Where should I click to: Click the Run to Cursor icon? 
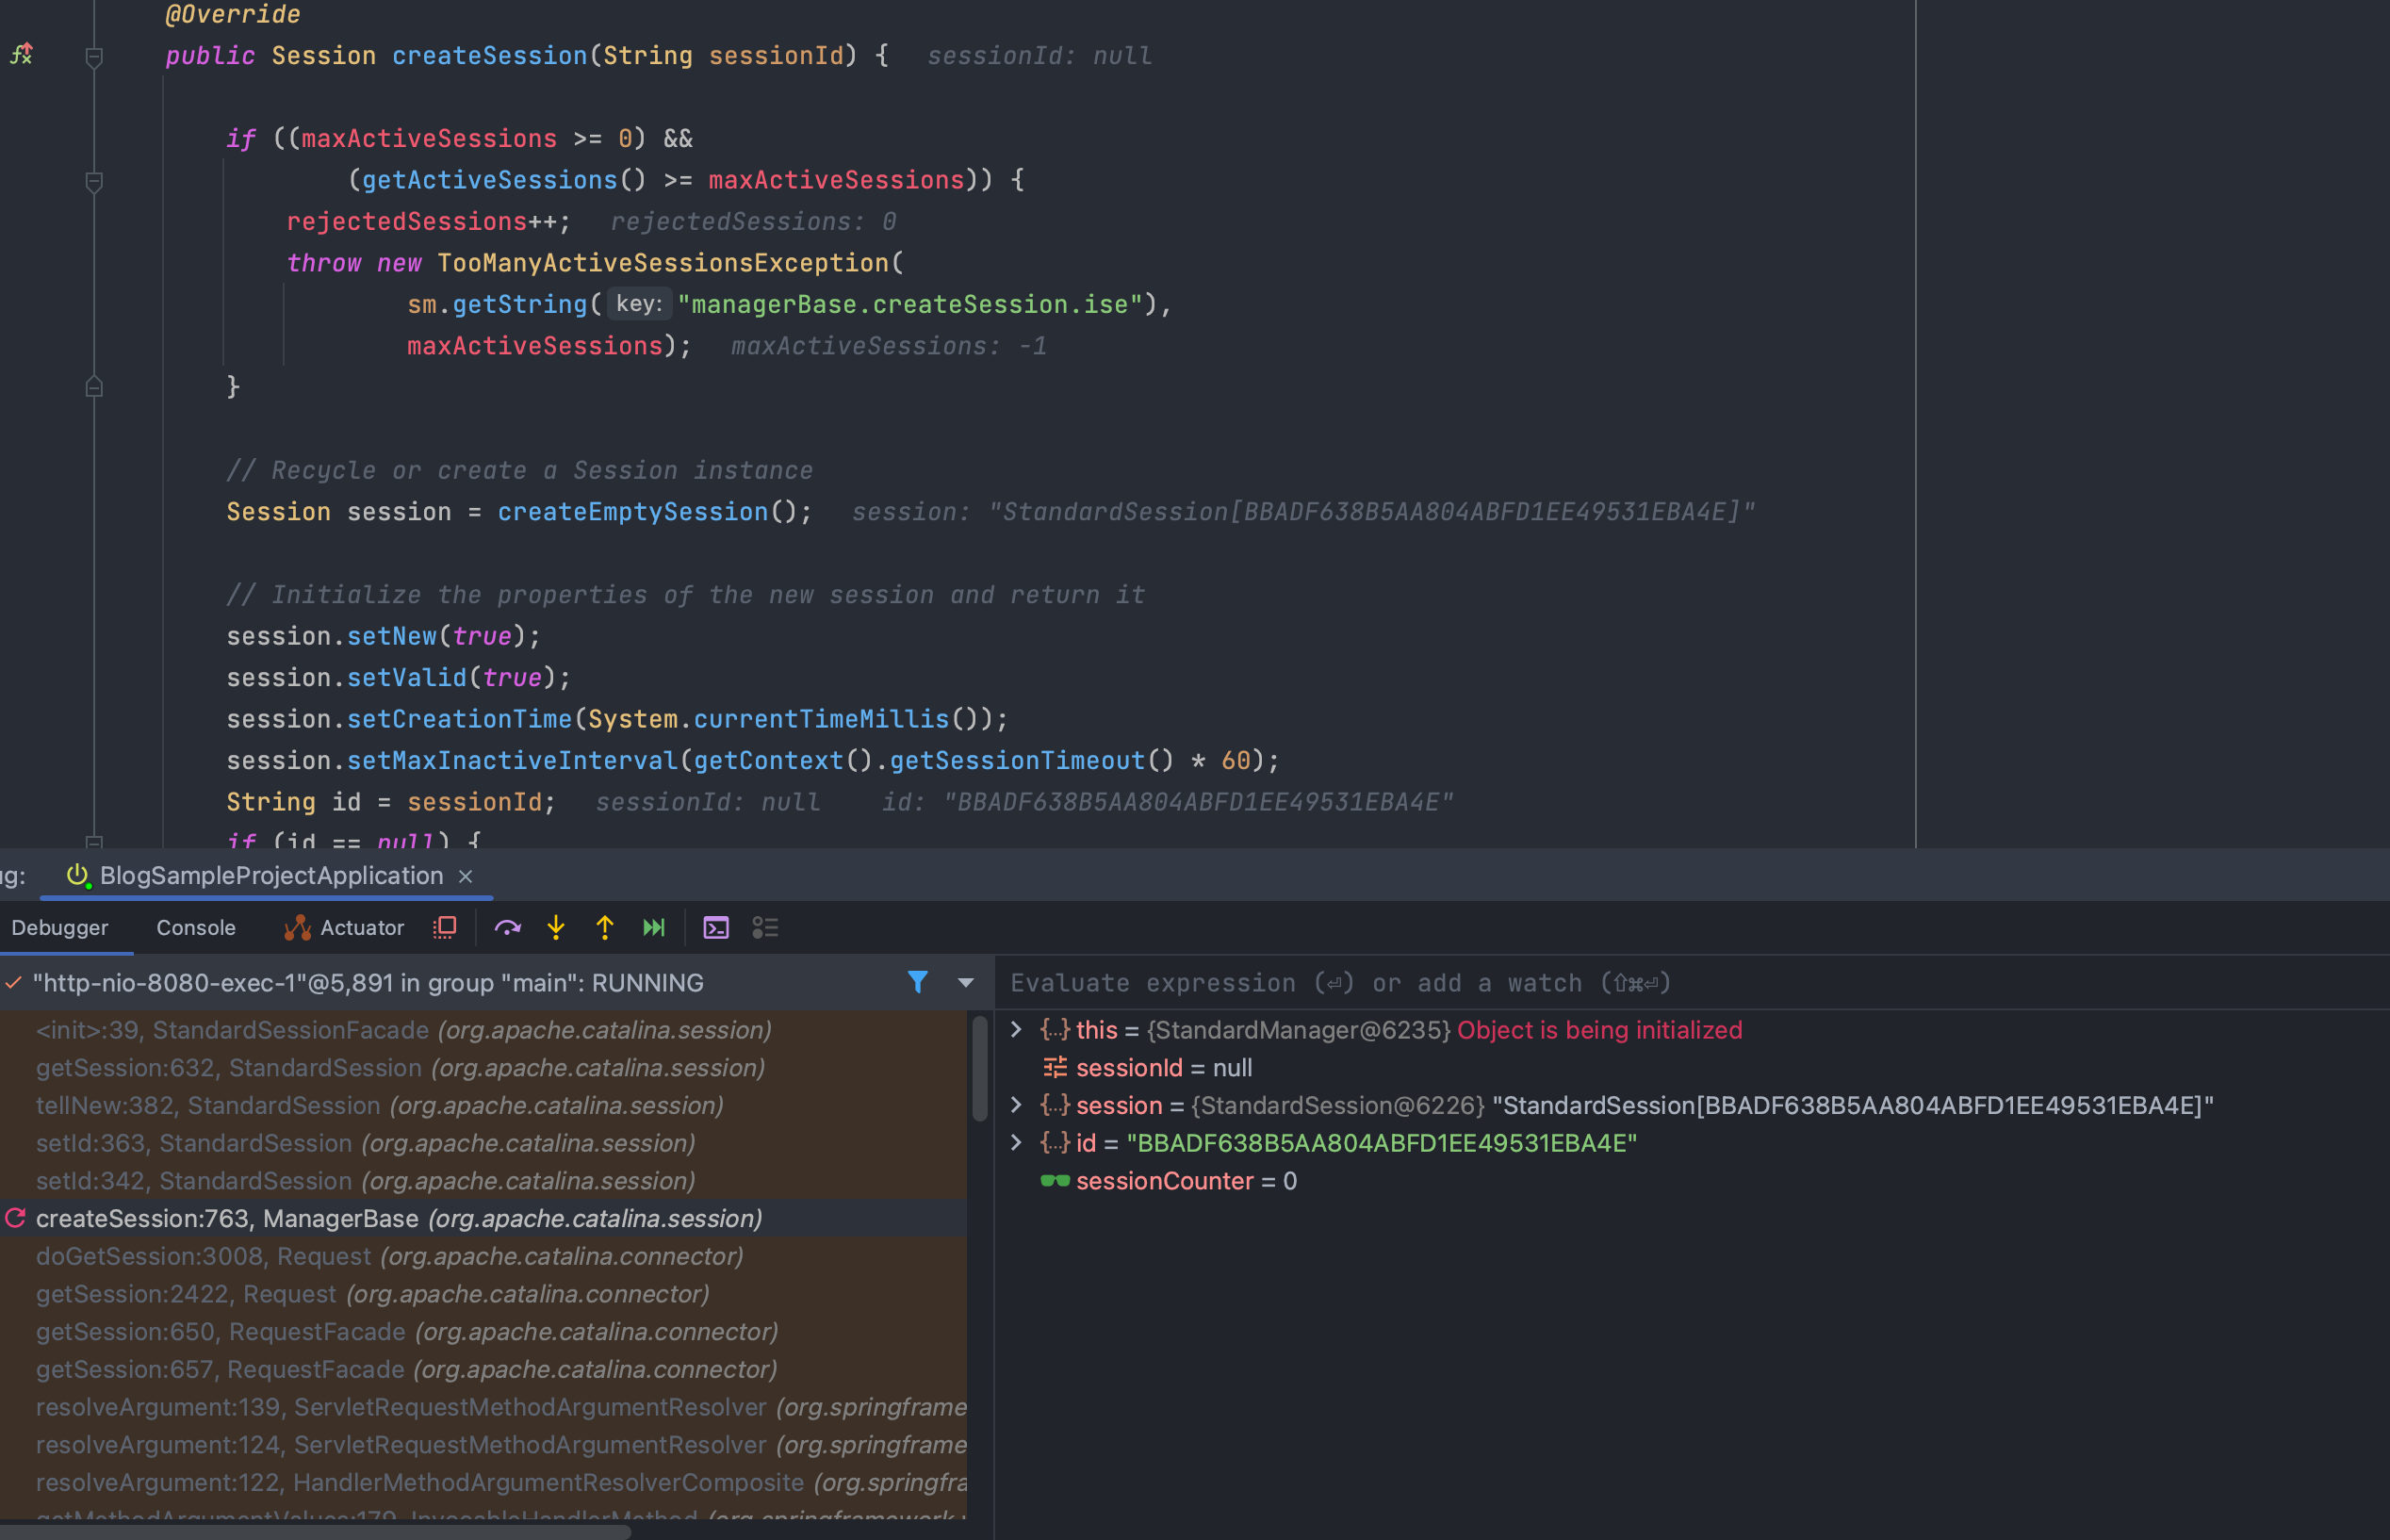[654, 928]
